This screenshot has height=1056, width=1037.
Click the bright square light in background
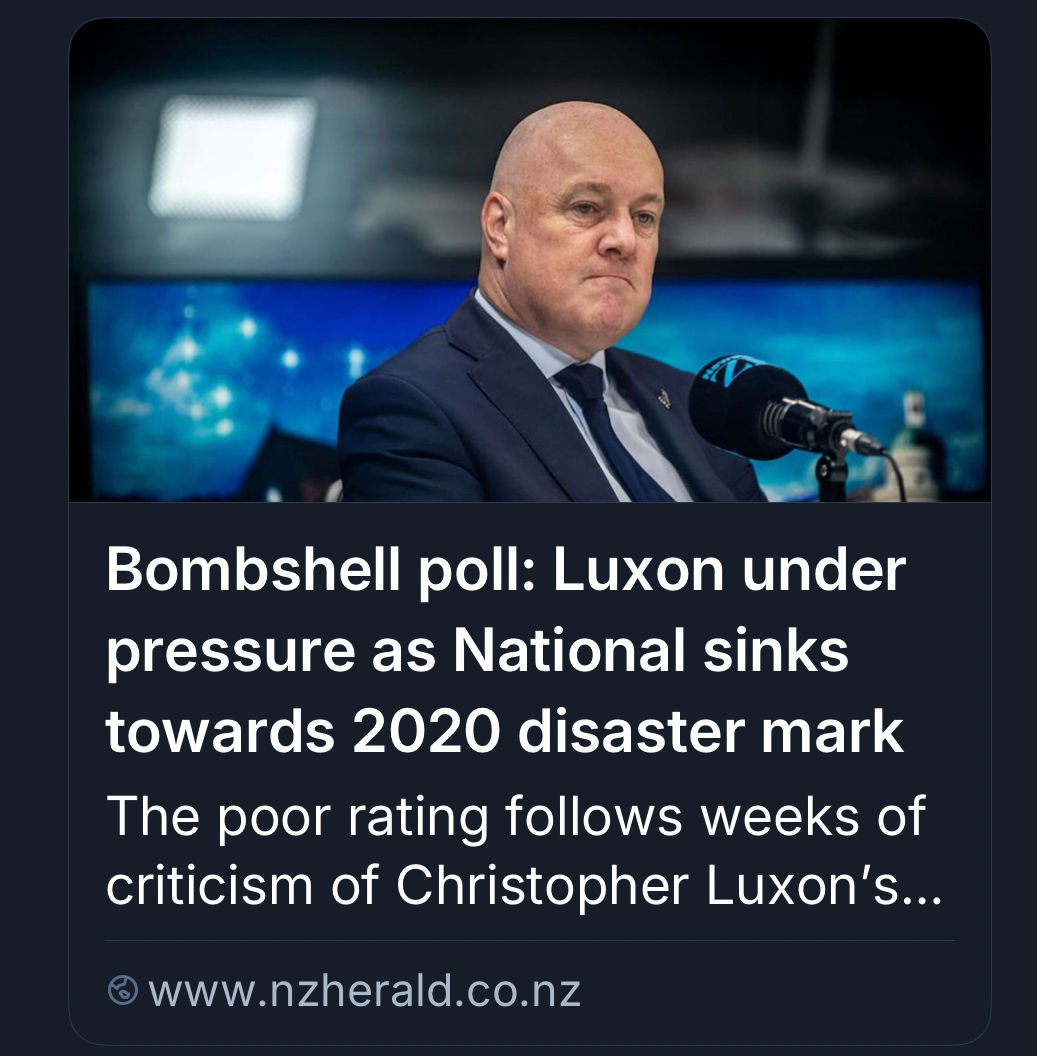click(232, 155)
